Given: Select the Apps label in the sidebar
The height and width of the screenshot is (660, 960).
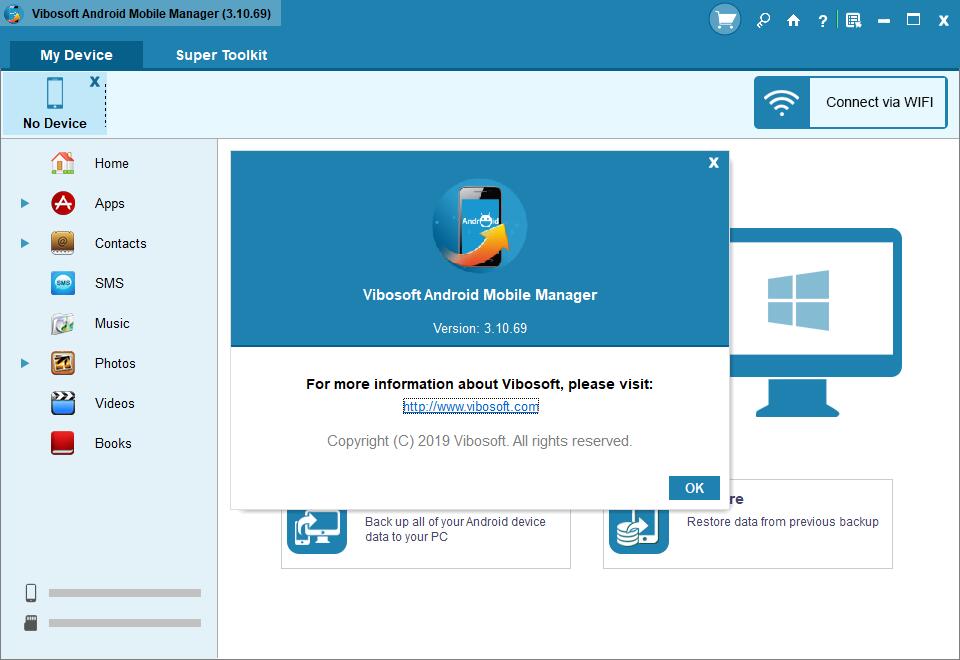Looking at the screenshot, I should click(x=110, y=203).
